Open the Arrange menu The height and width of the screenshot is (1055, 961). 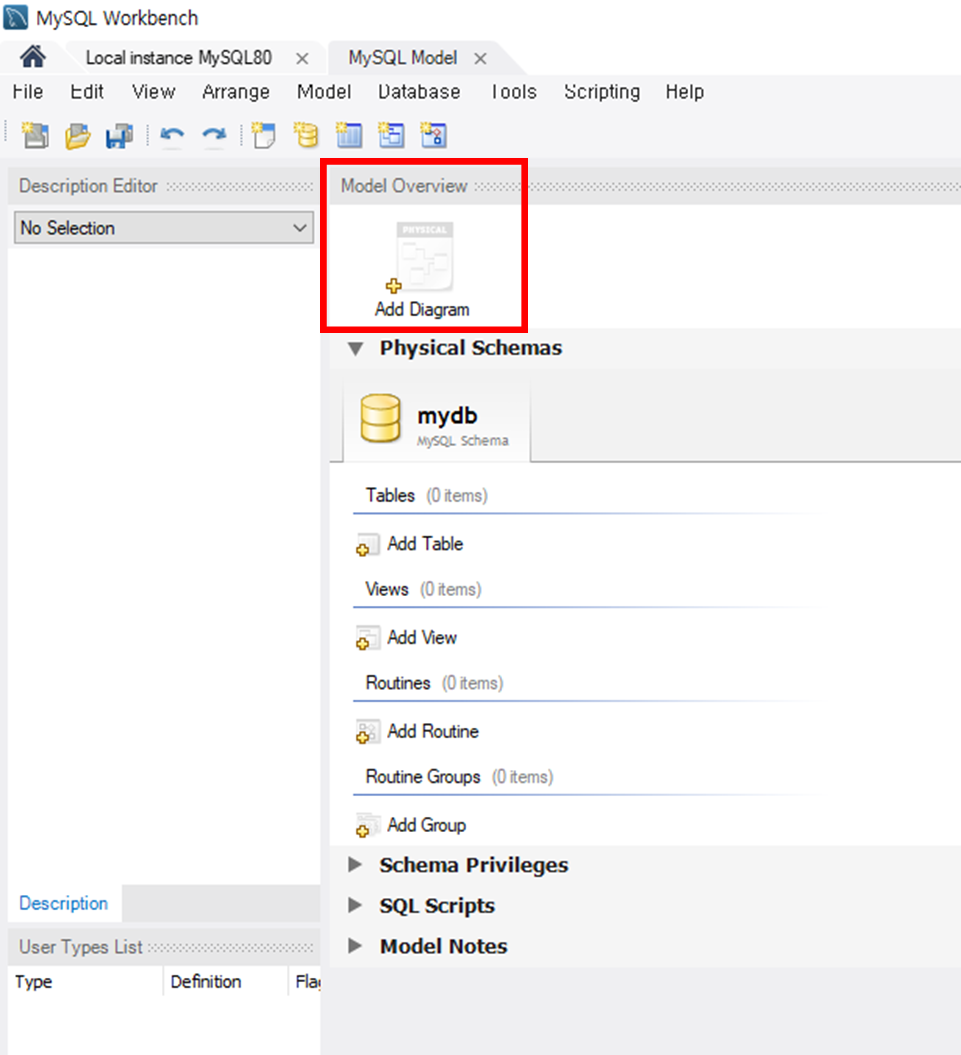tap(236, 92)
